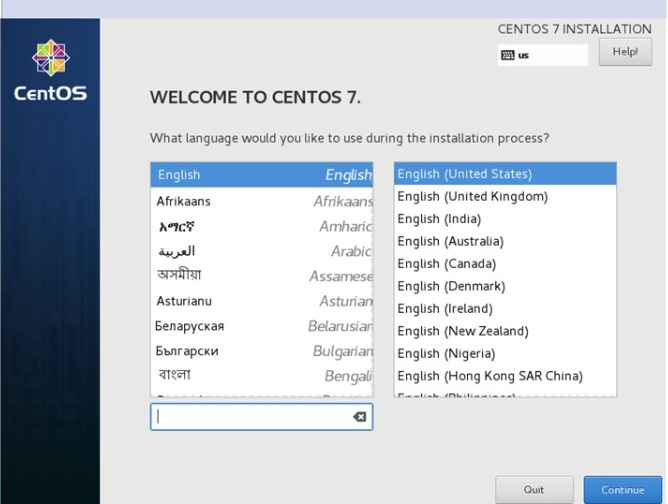668x504 pixels.
Task: Click the CentOS logo in the sidebar
Action: tap(50, 70)
